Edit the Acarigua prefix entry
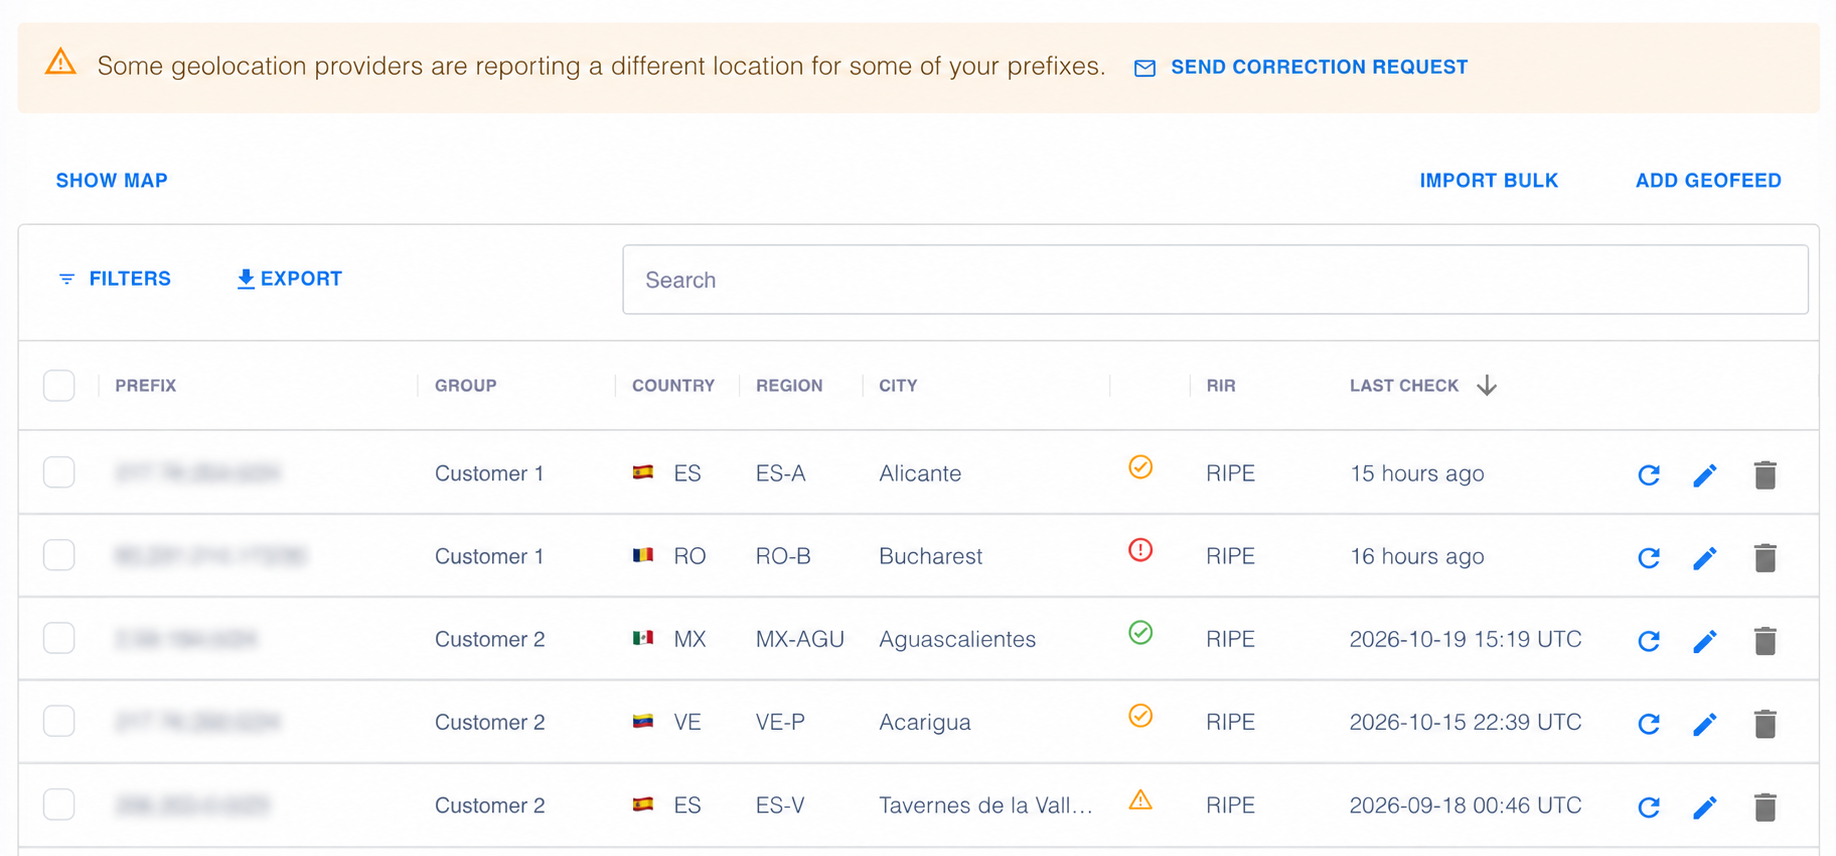 [1705, 724]
